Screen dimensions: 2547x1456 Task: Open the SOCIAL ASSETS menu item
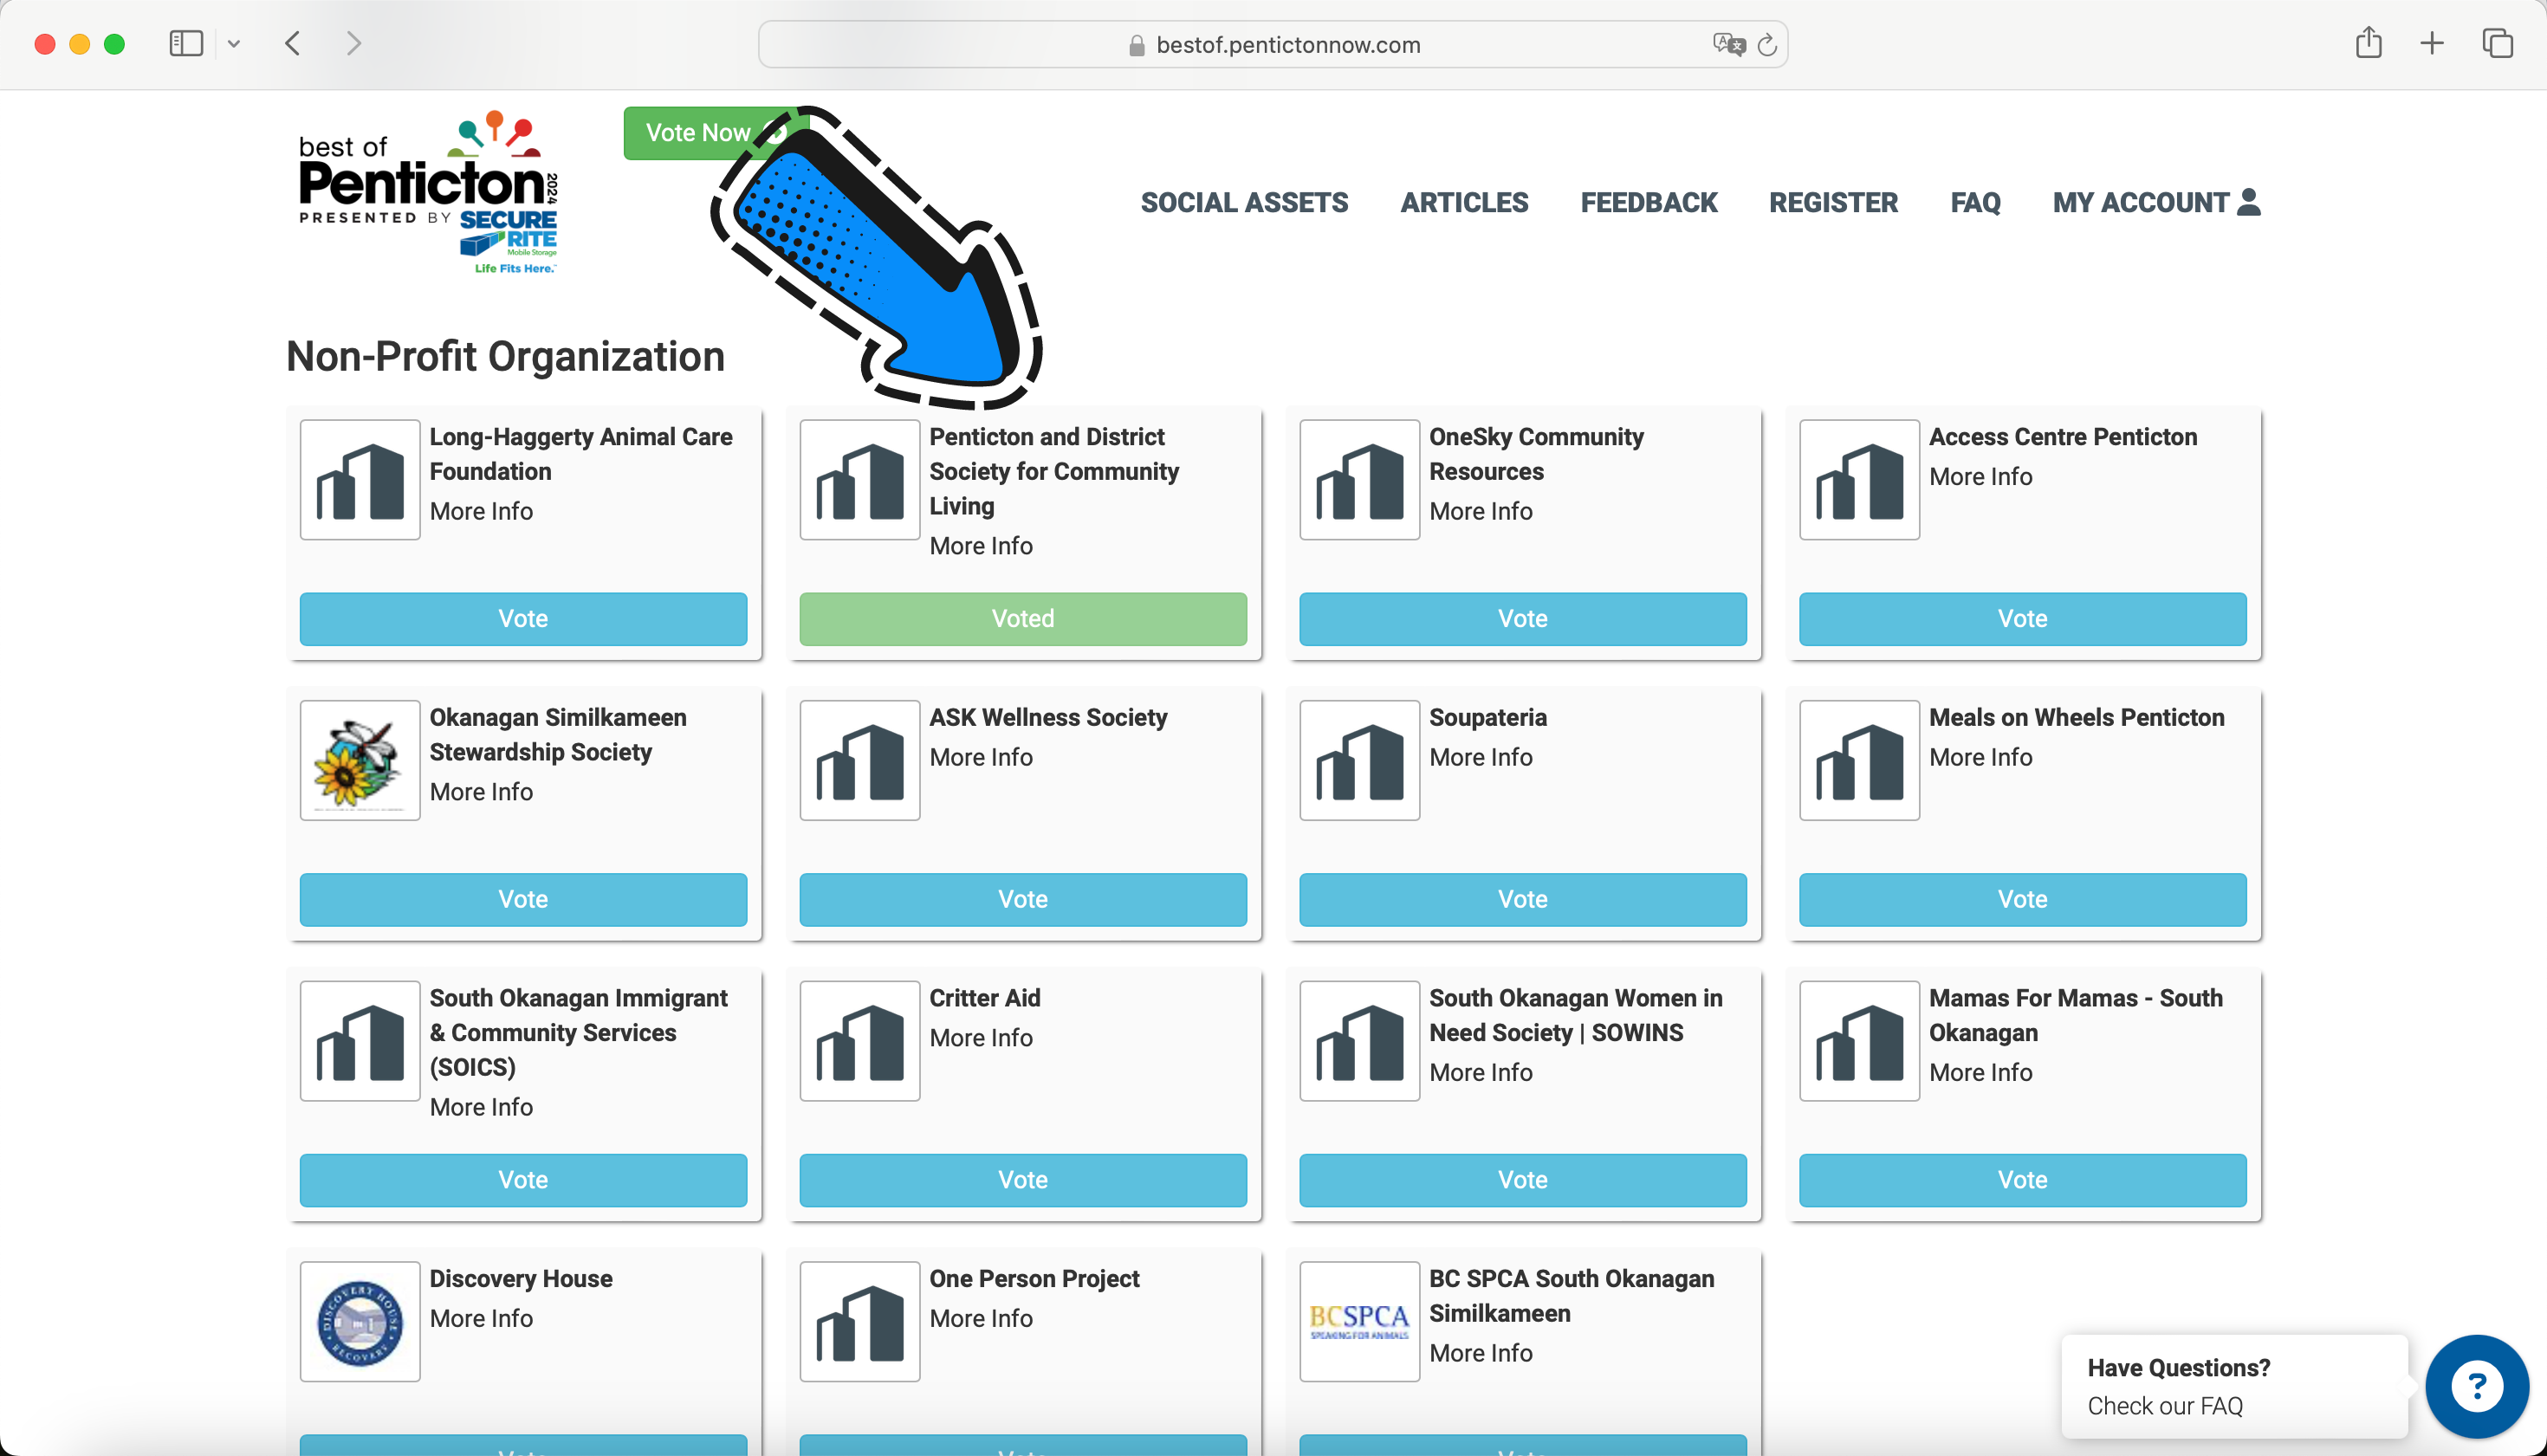click(x=1244, y=202)
